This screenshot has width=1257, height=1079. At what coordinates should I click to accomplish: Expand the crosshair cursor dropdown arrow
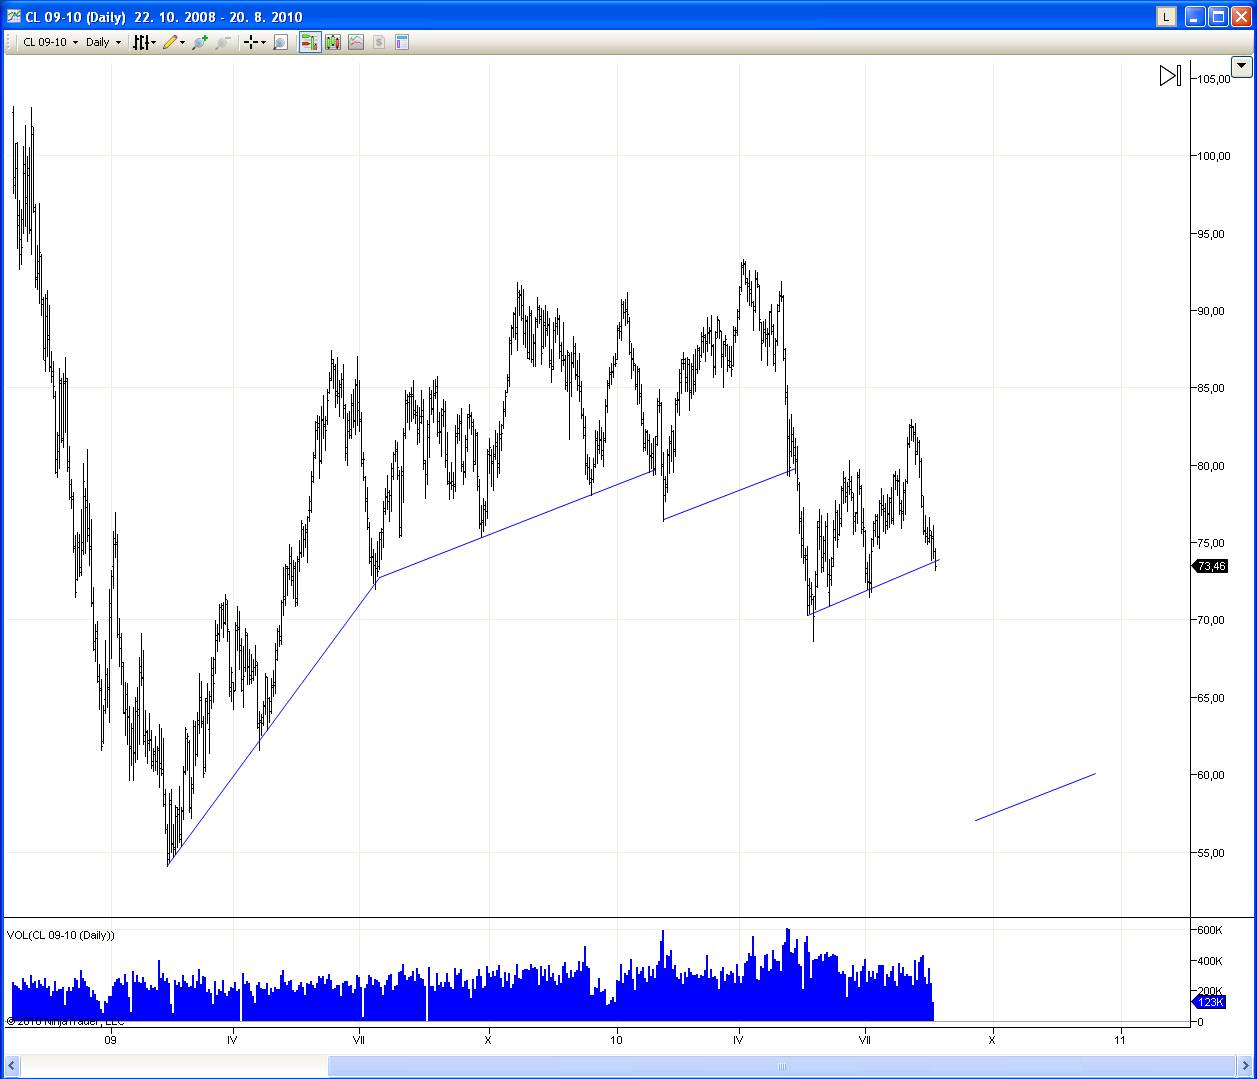tap(263, 43)
